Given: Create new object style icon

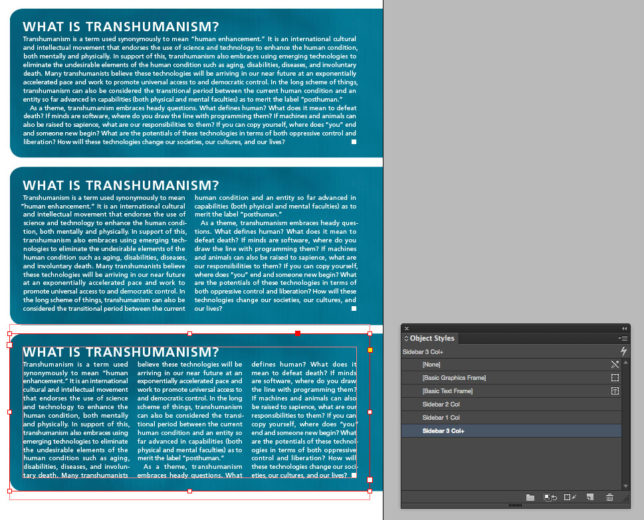Looking at the screenshot, I should [x=590, y=497].
